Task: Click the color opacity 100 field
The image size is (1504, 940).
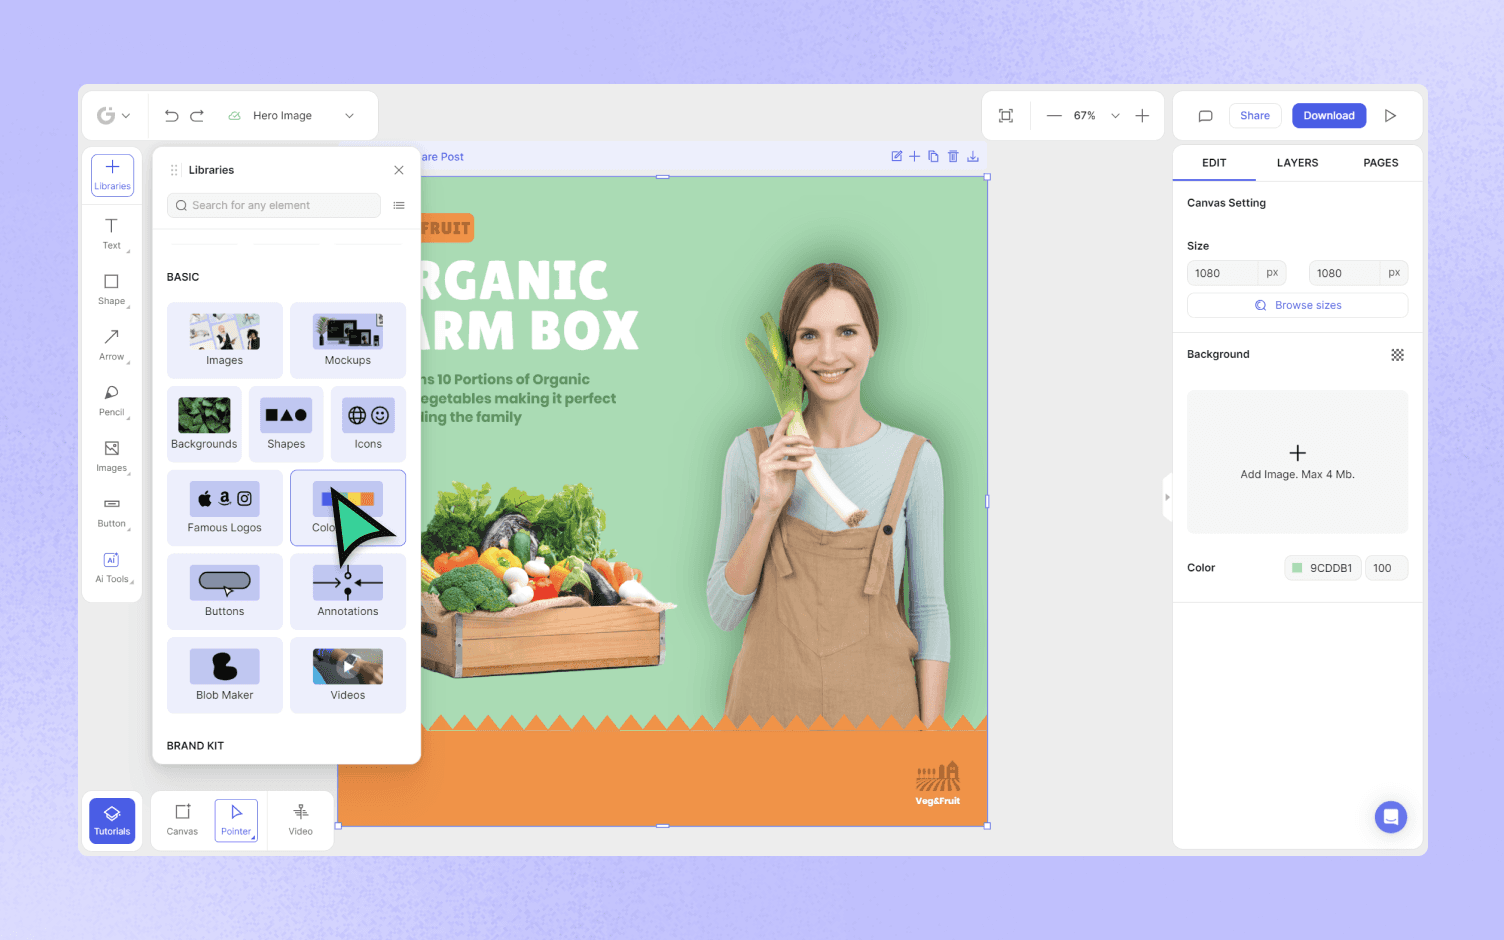Action: click(1386, 568)
